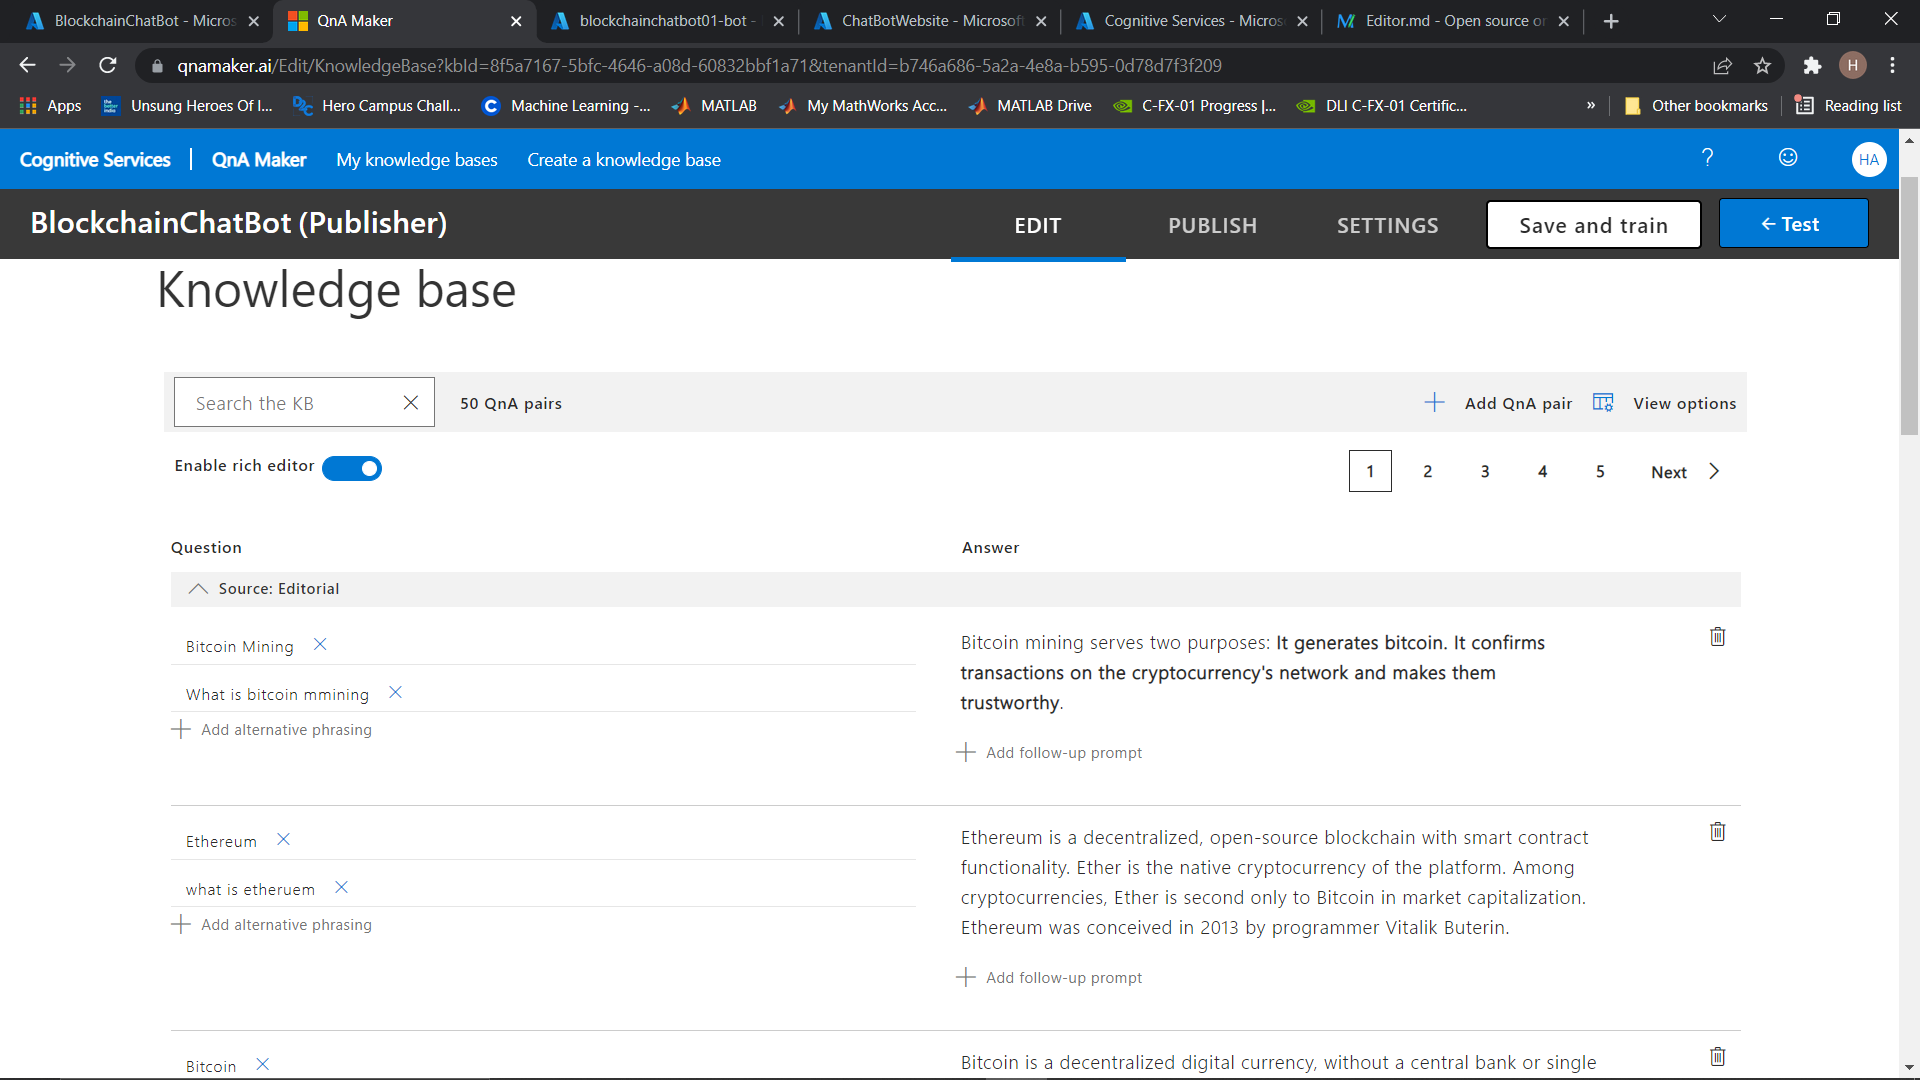Remove the 'what is etheruem' alternative question

(341, 888)
